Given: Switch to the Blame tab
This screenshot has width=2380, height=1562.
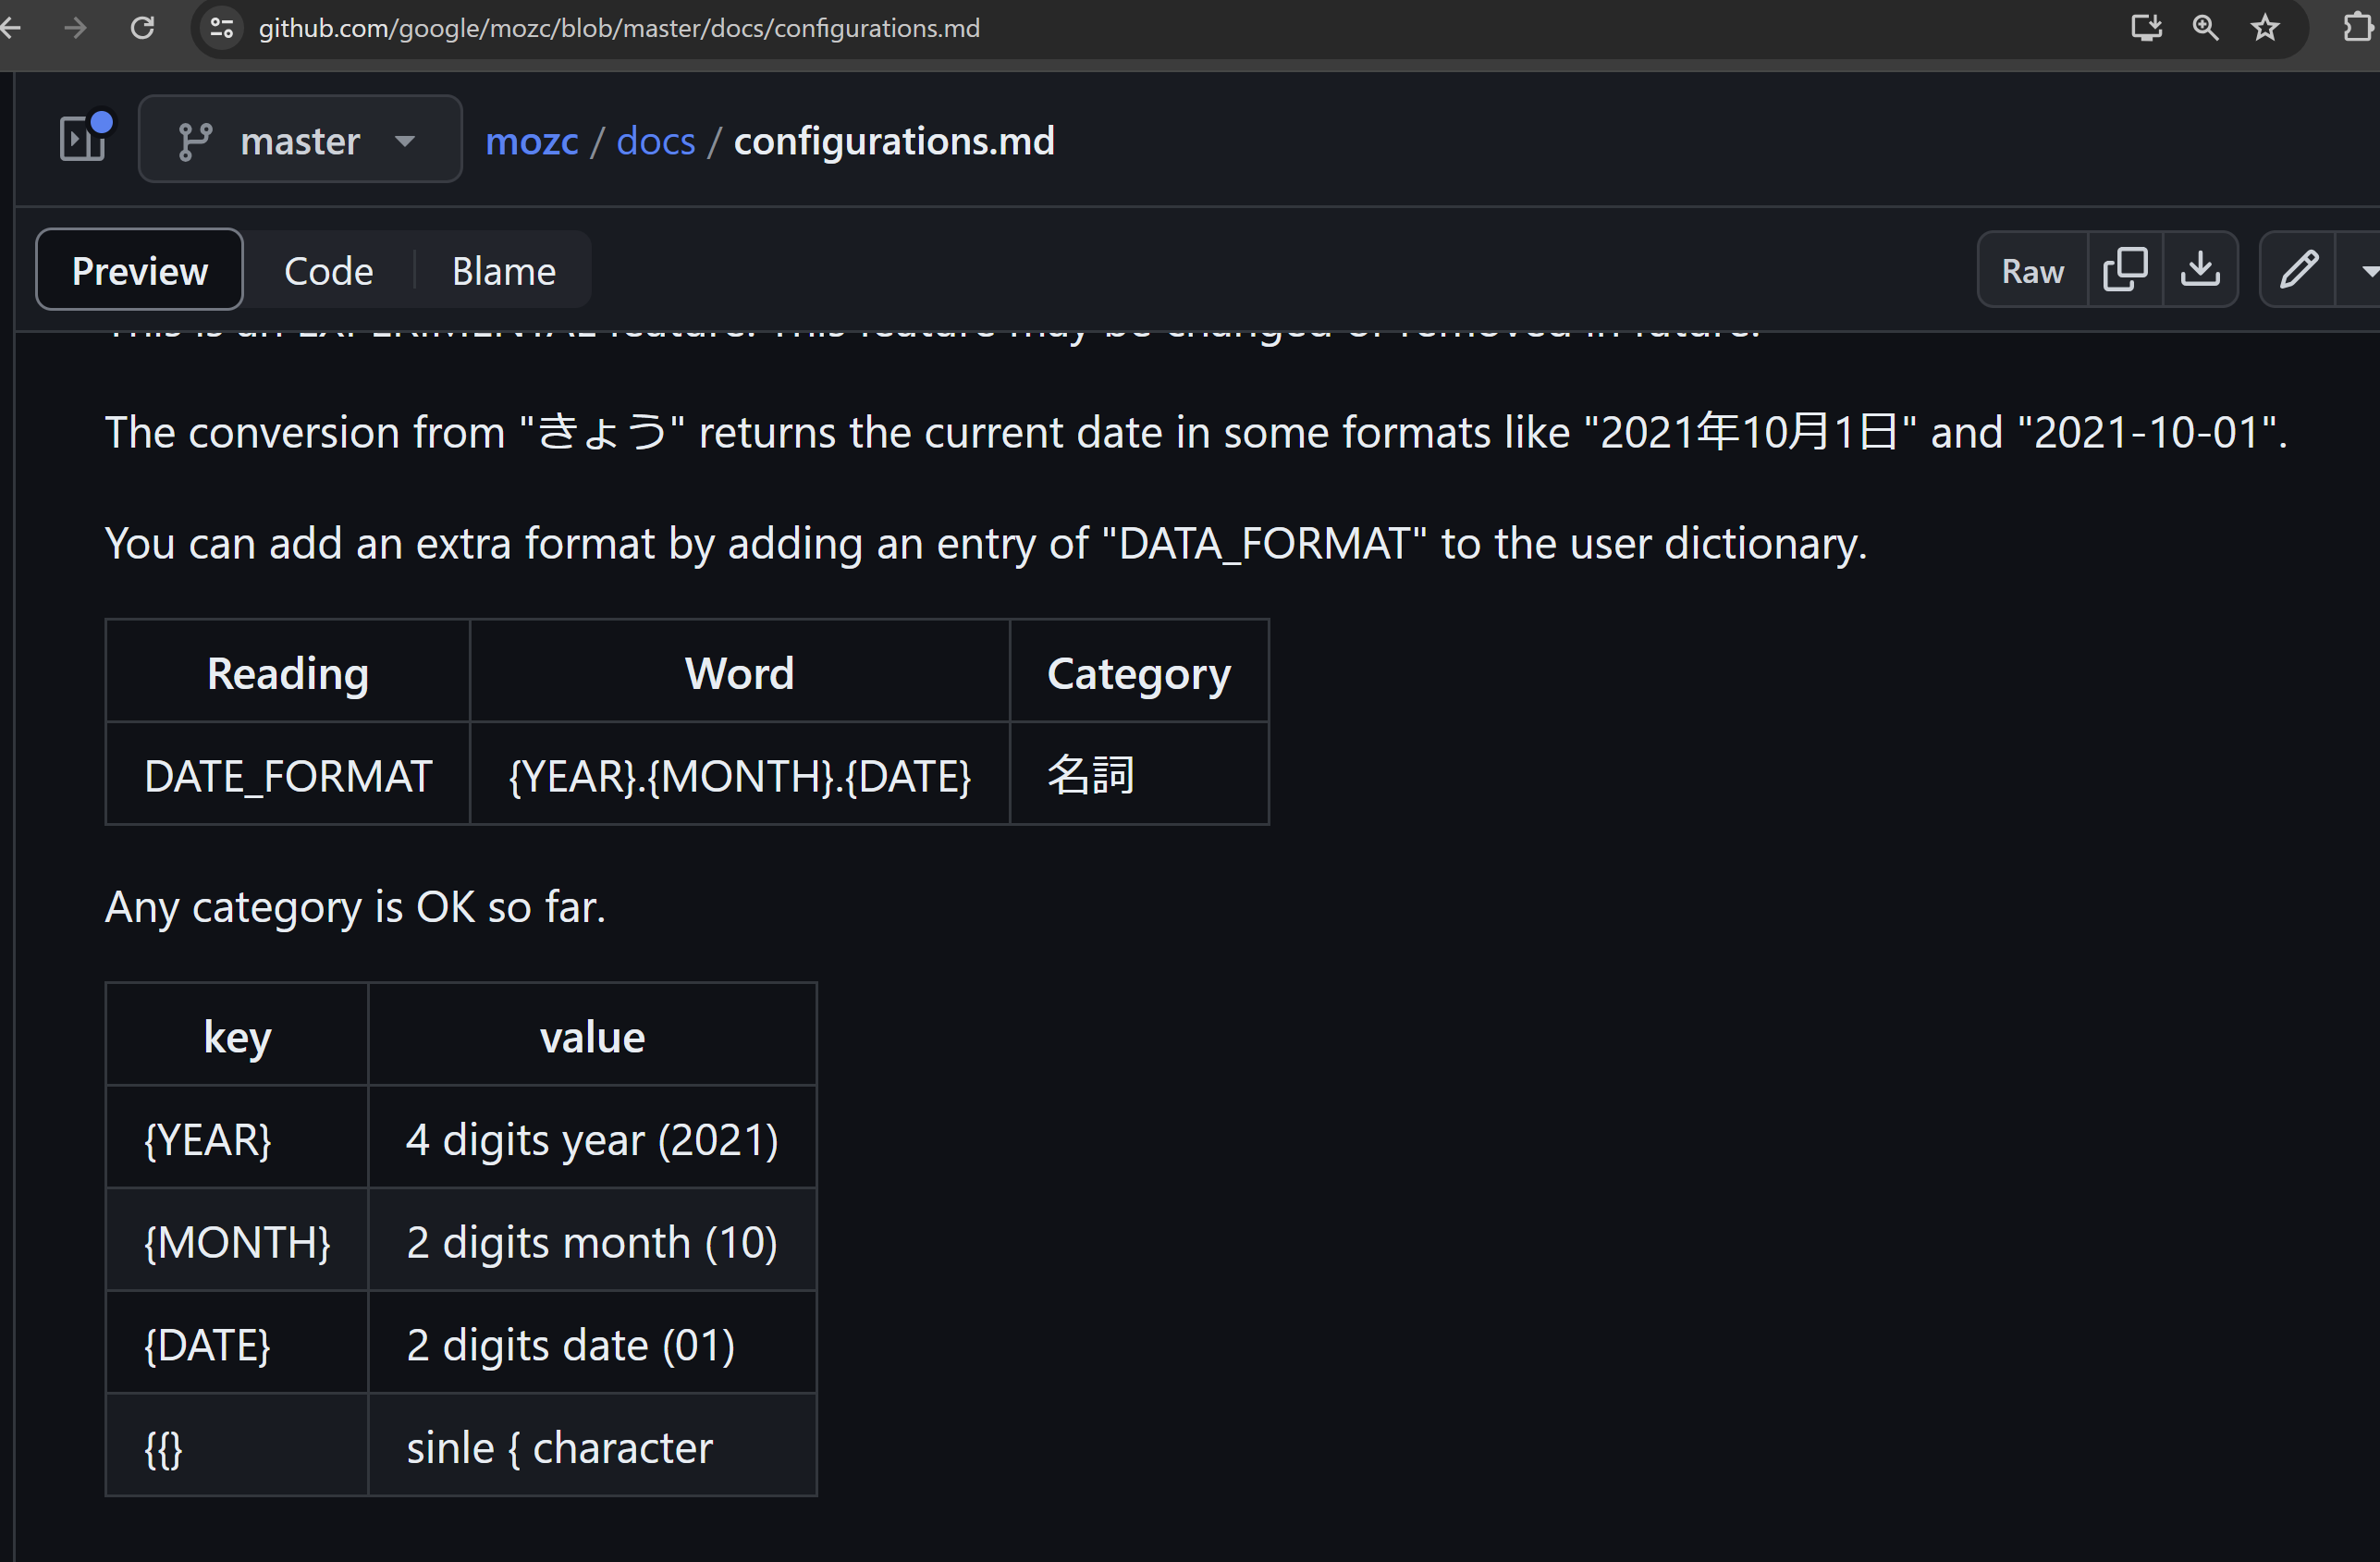Looking at the screenshot, I should point(503,271).
